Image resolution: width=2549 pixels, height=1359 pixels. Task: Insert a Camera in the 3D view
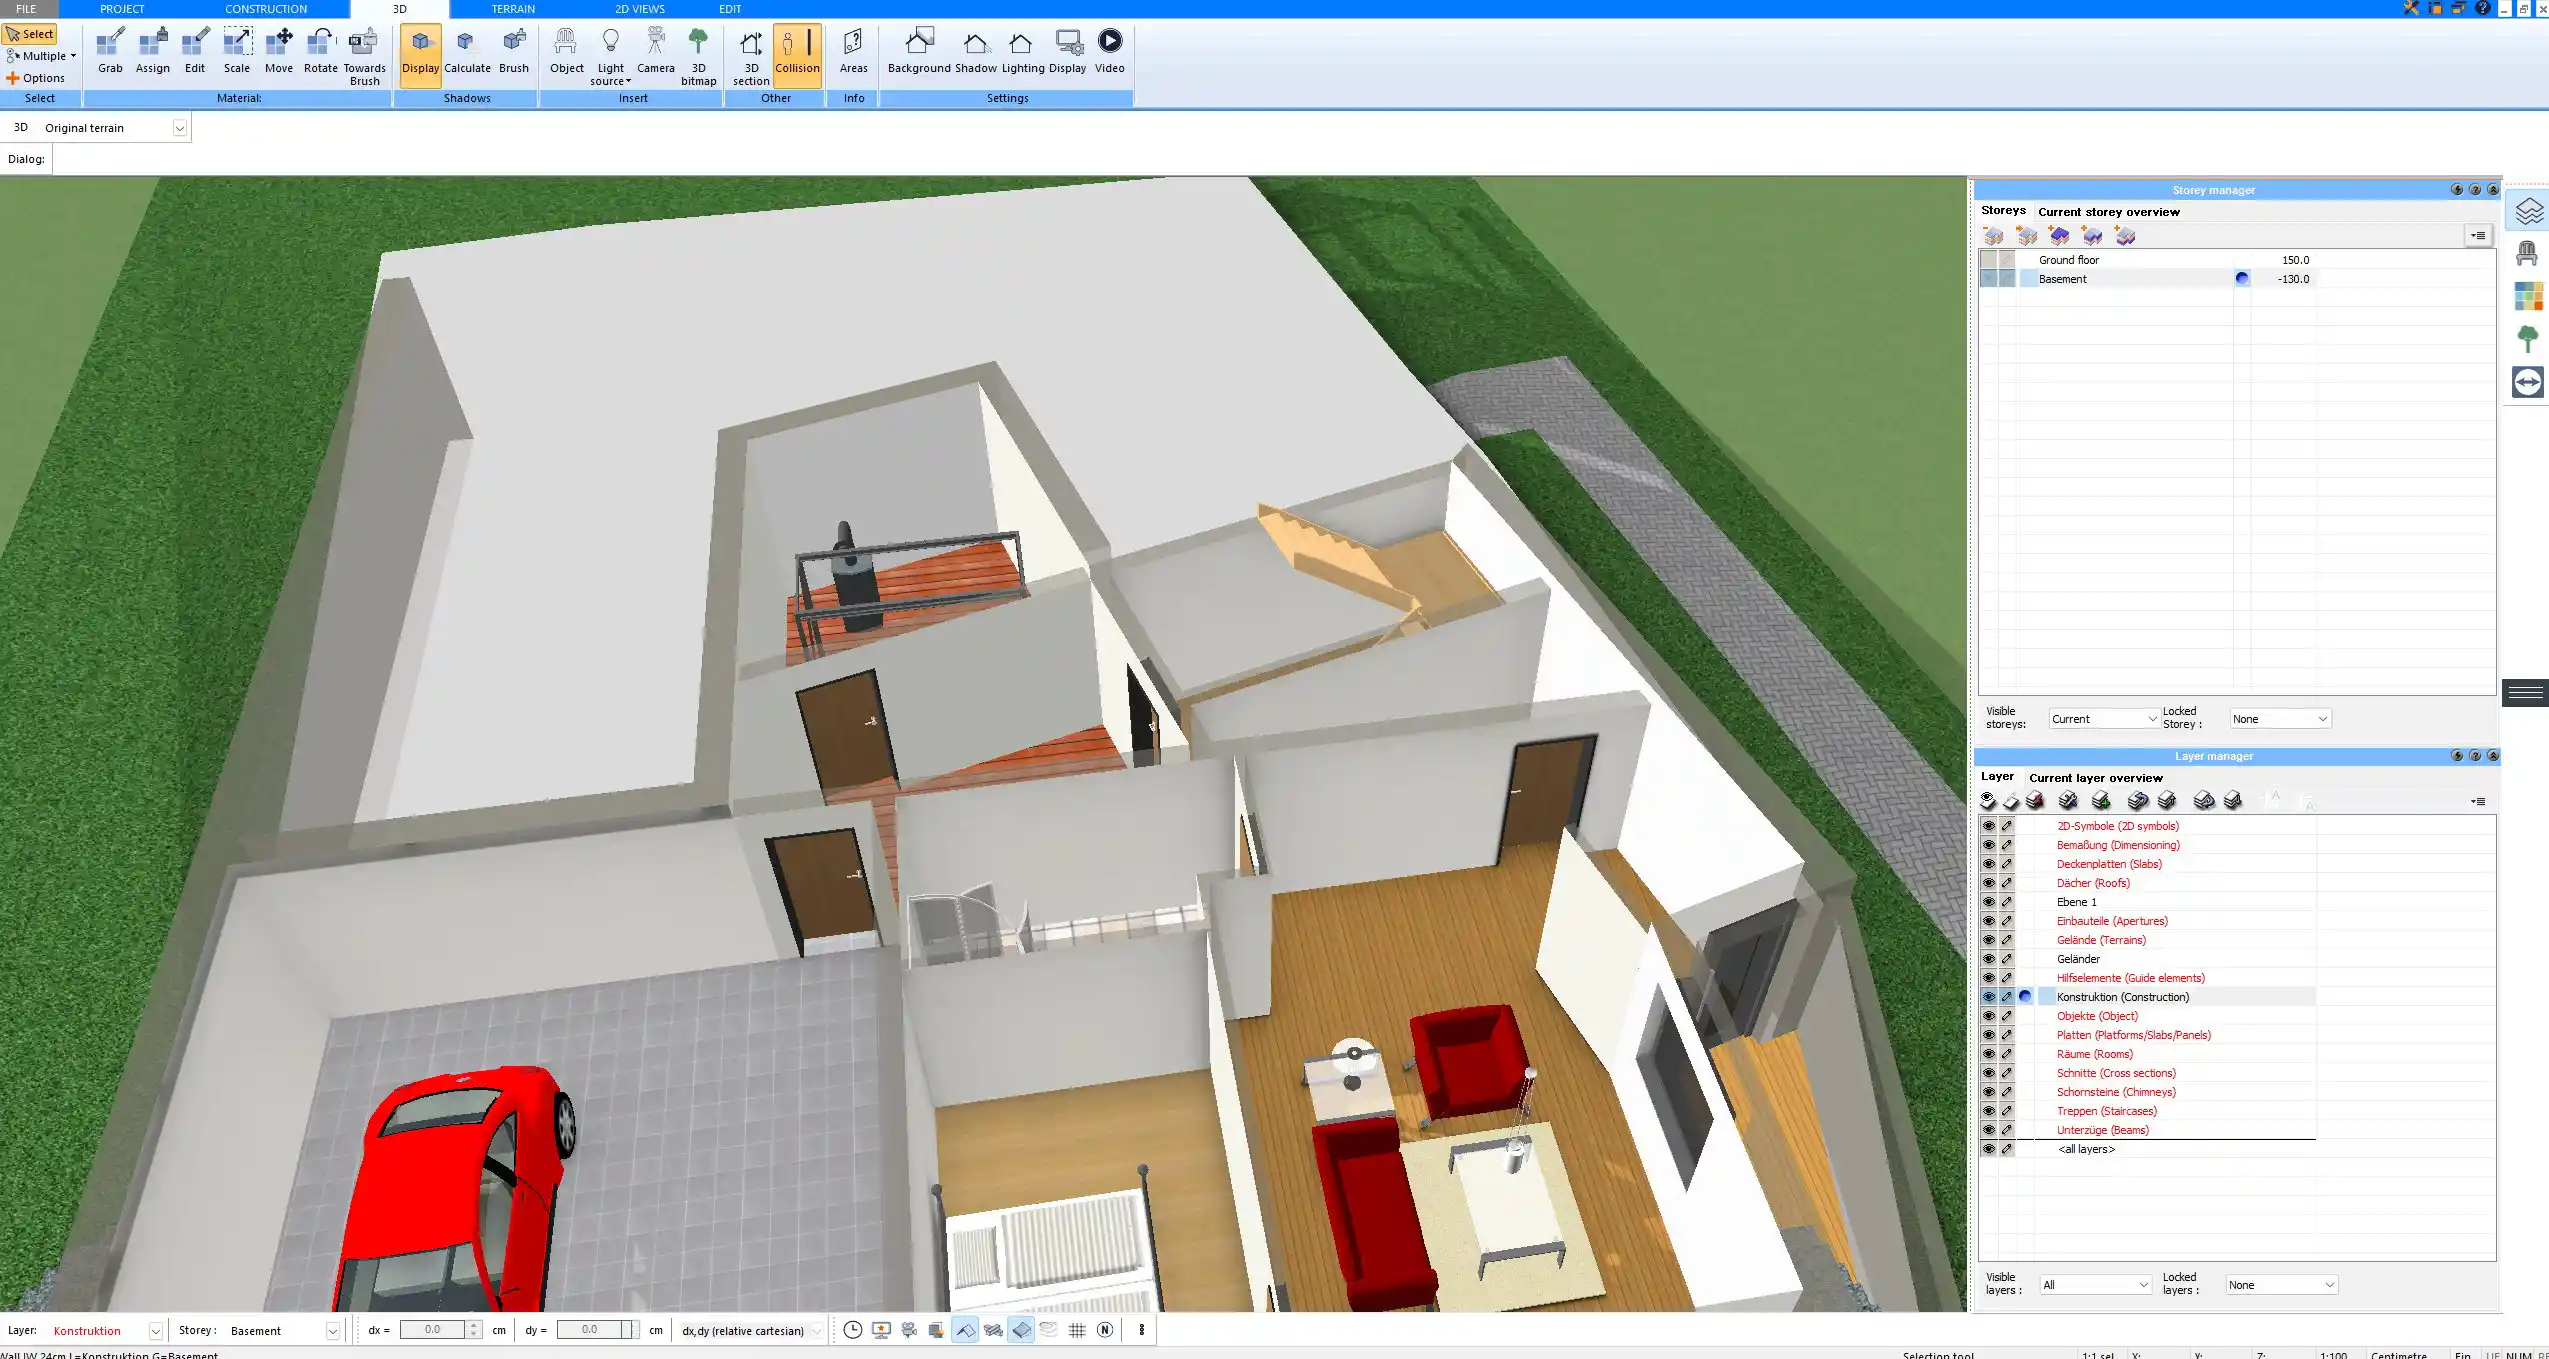point(655,51)
